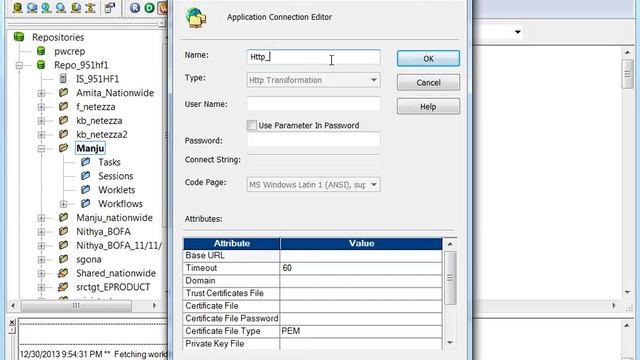Open the Type dropdown
Viewport: 640px width, 360px height.
tap(373, 80)
